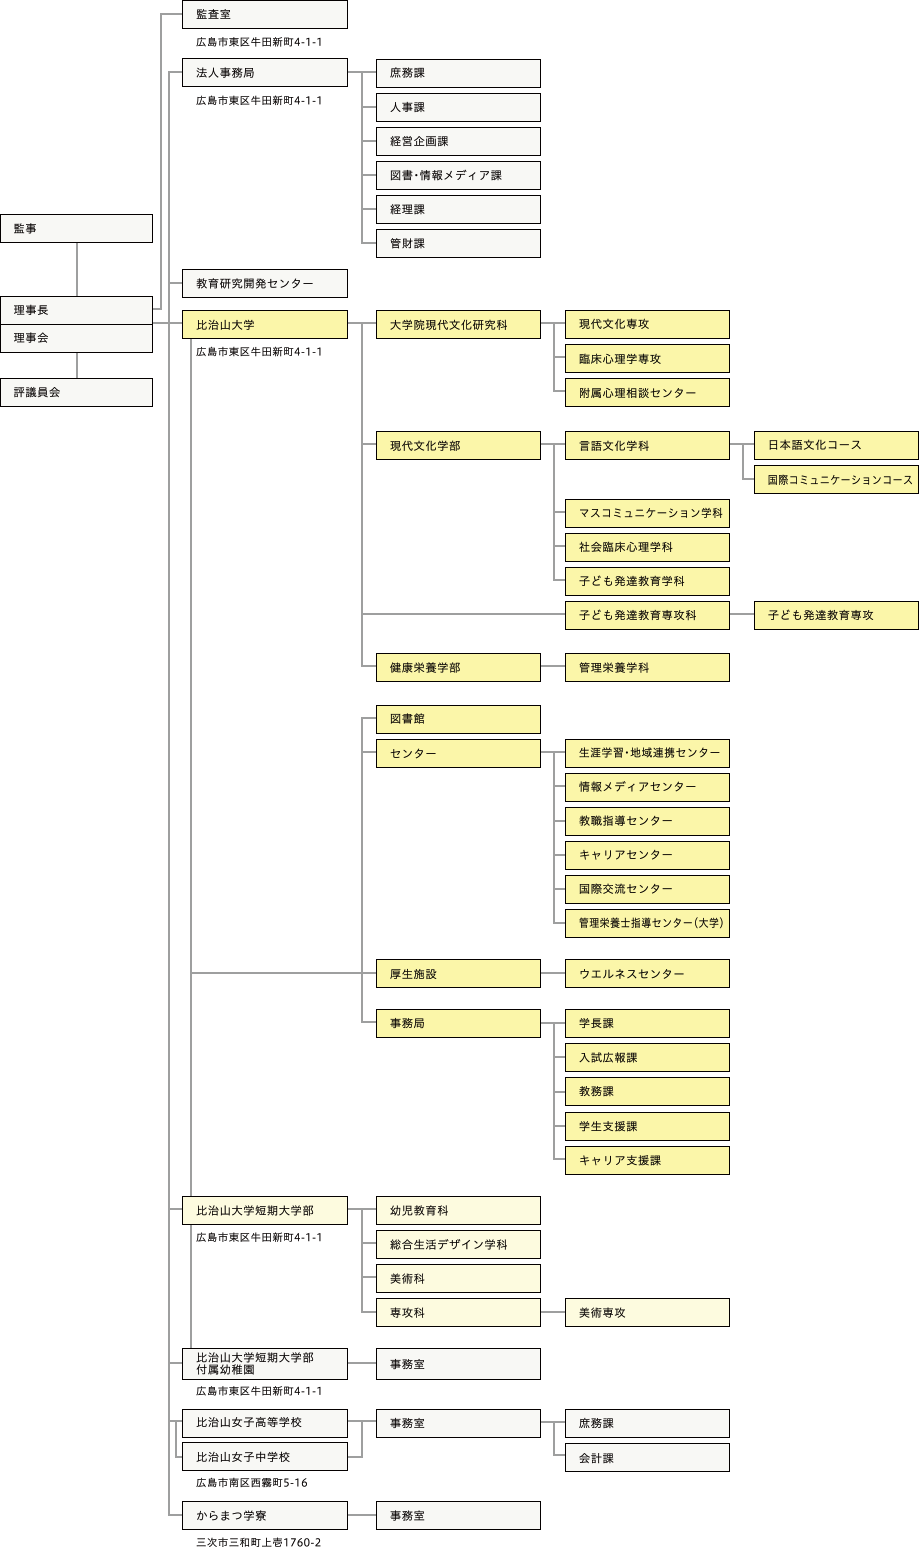Select the 専攻科 box
Screen dimensions: 920x1548
click(x=458, y=1312)
